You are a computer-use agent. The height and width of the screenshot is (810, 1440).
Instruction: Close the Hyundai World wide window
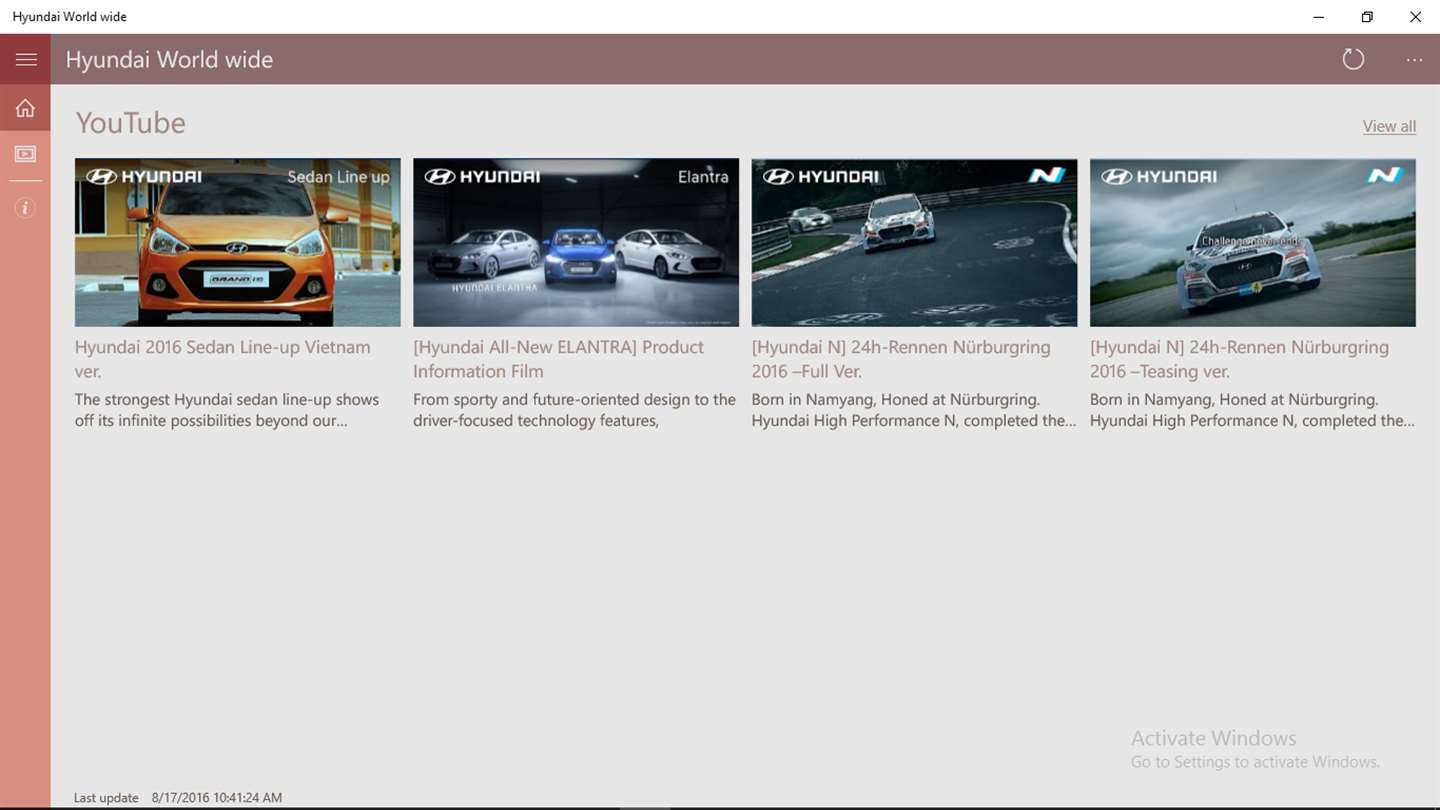pos(1415,17)
